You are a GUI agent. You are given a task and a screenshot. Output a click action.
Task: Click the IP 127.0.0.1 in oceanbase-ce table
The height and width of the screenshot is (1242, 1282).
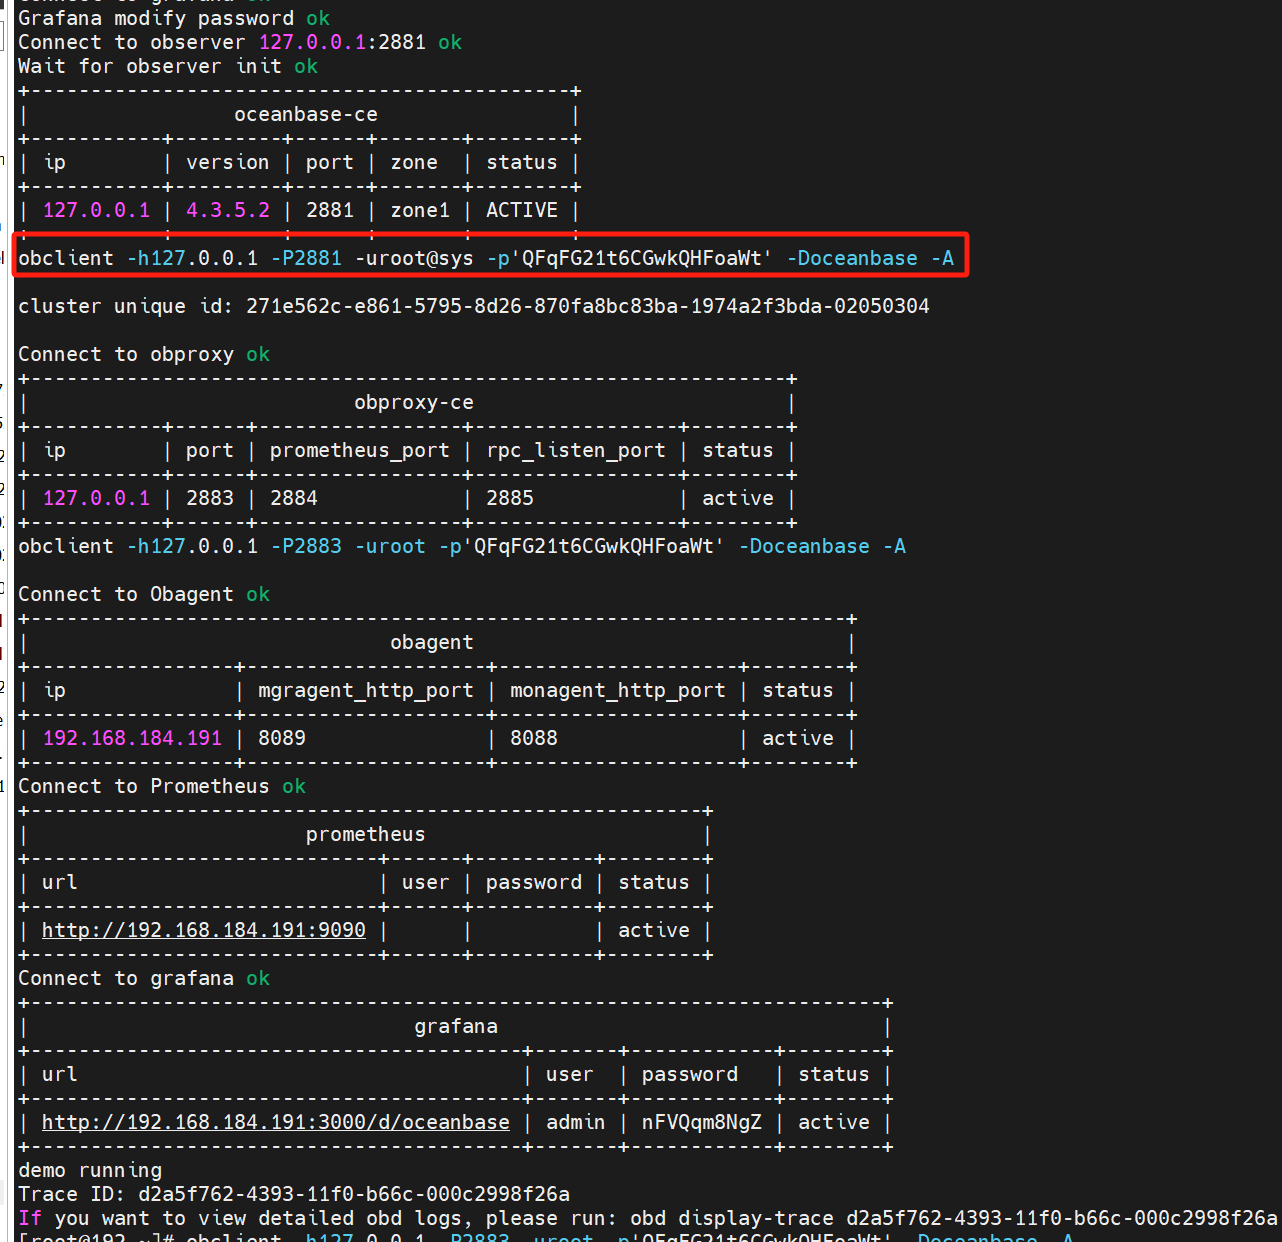tap(96, 210)
